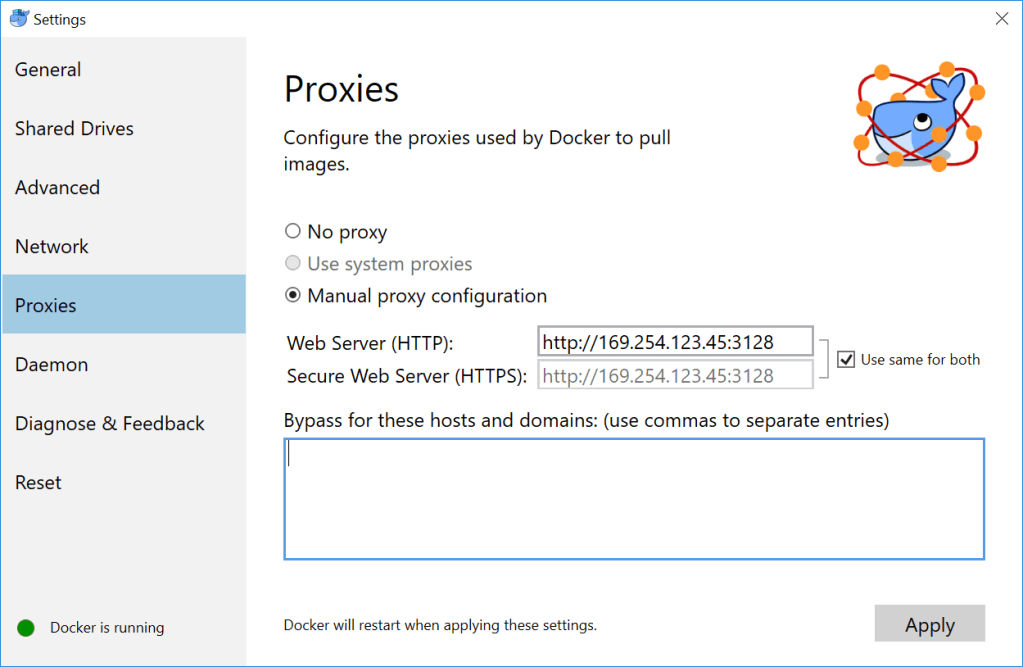Switch to the Advanced settings
The image size is (1023, 667).
[57, 187]
